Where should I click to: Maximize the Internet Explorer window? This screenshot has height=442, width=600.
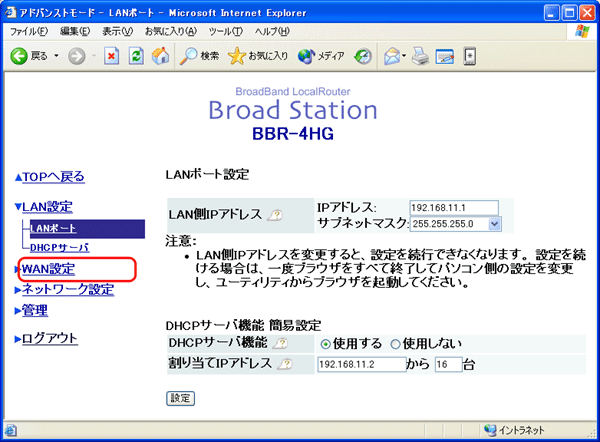[x=569, y=13]
